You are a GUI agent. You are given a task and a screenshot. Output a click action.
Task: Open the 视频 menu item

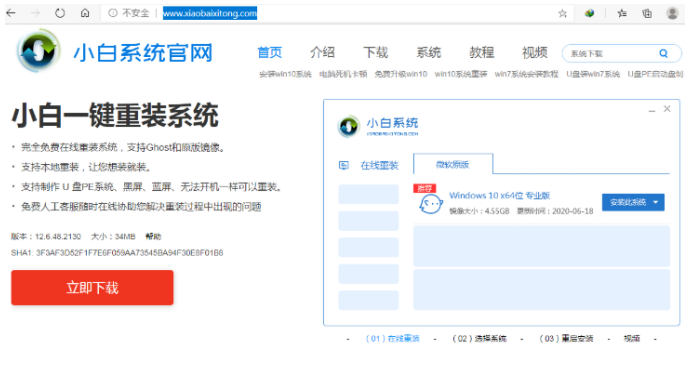534,53
